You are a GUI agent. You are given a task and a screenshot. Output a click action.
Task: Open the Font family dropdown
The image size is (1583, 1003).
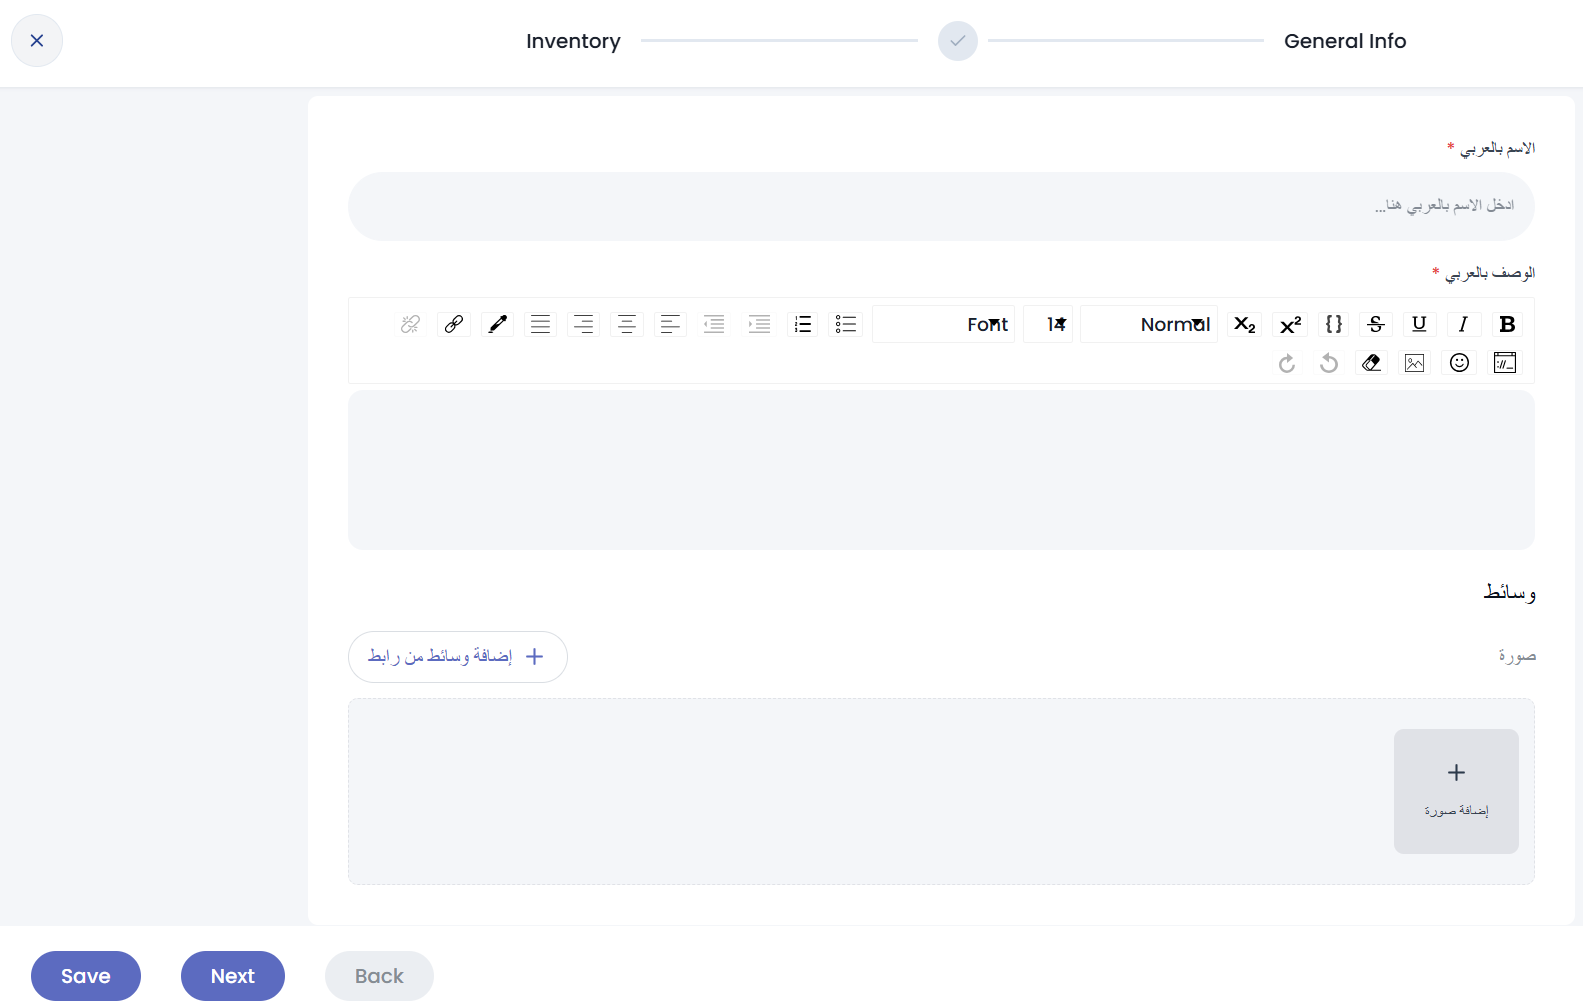click(943, 324)
